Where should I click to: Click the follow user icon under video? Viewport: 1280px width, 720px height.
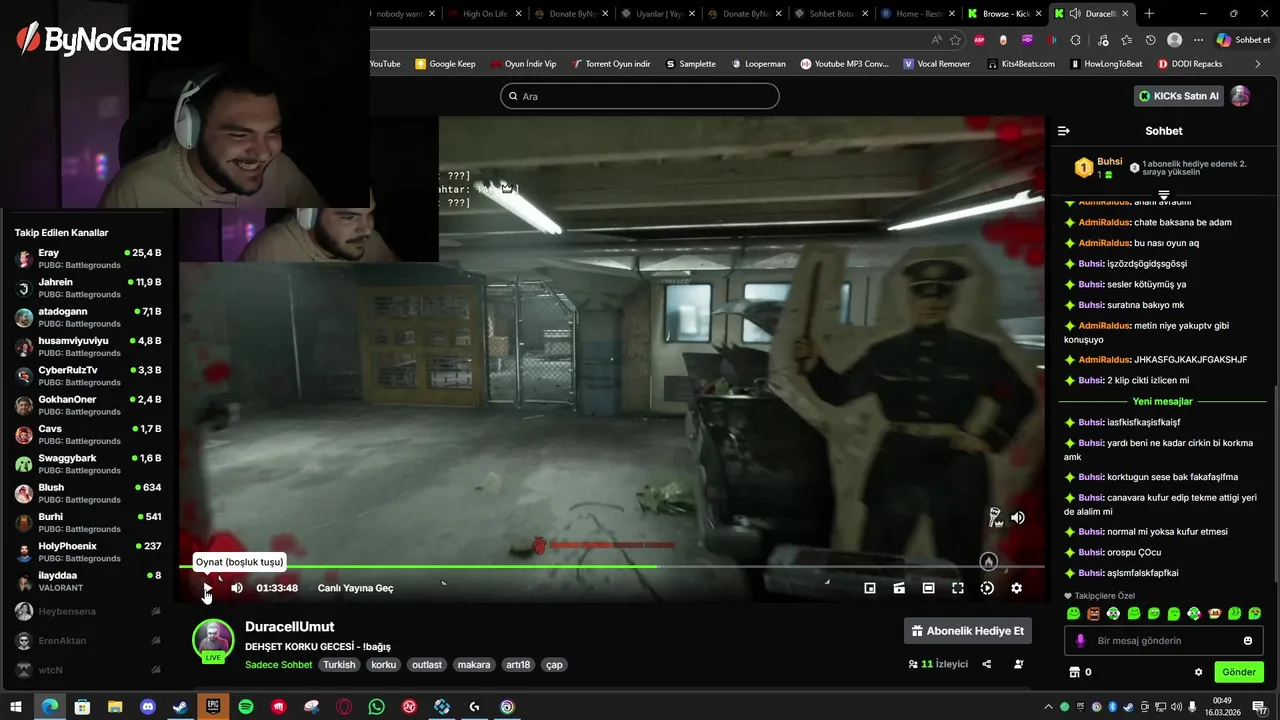(1019, 664)
